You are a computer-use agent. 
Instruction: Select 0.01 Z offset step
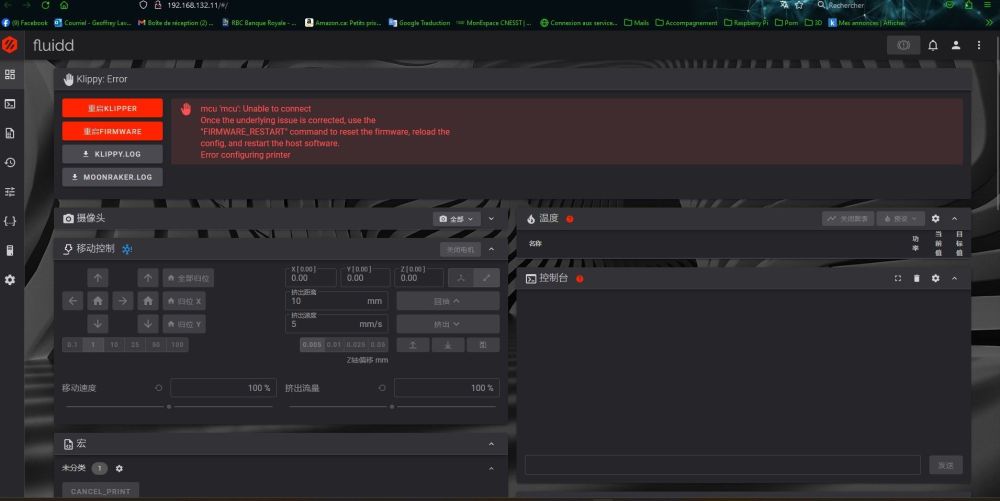click(334, 345)
